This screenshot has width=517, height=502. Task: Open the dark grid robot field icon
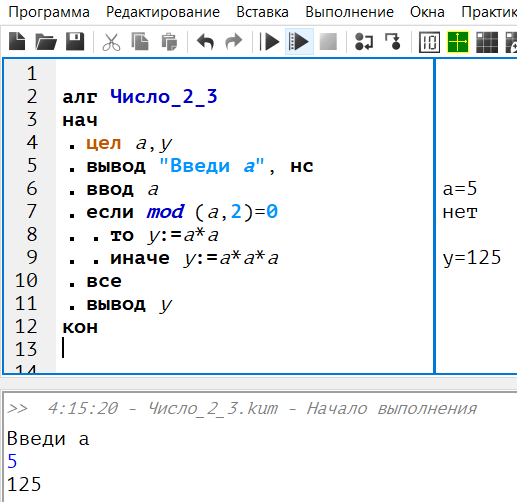click(487, 42)
